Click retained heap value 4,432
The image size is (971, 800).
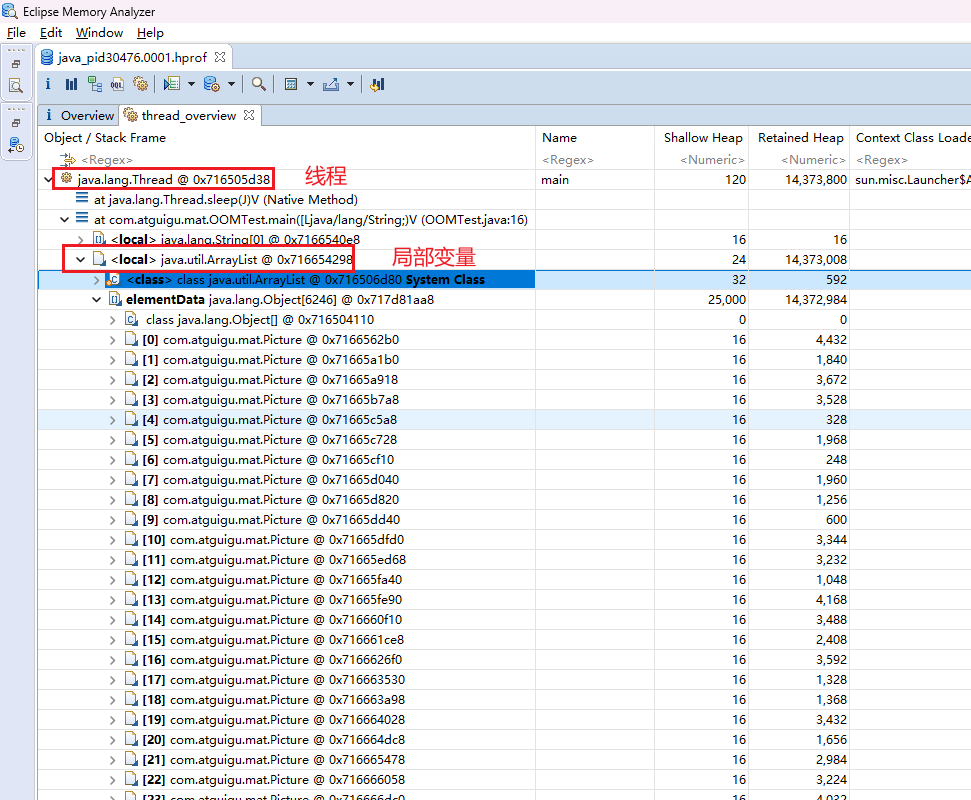coord(831,340)
